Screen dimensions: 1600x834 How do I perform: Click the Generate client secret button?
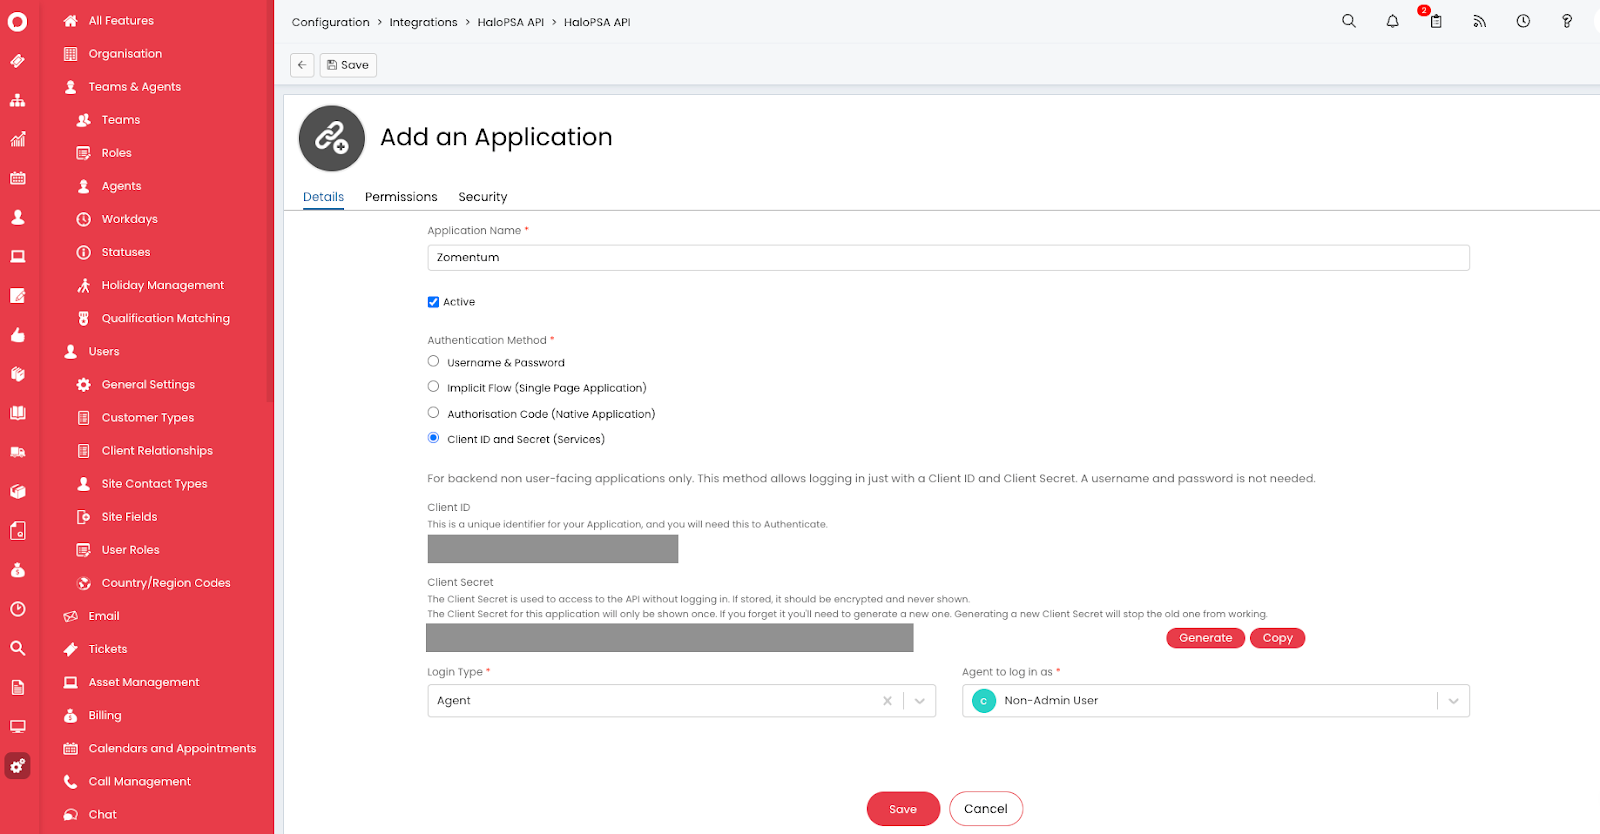(x=1205, y=638)
